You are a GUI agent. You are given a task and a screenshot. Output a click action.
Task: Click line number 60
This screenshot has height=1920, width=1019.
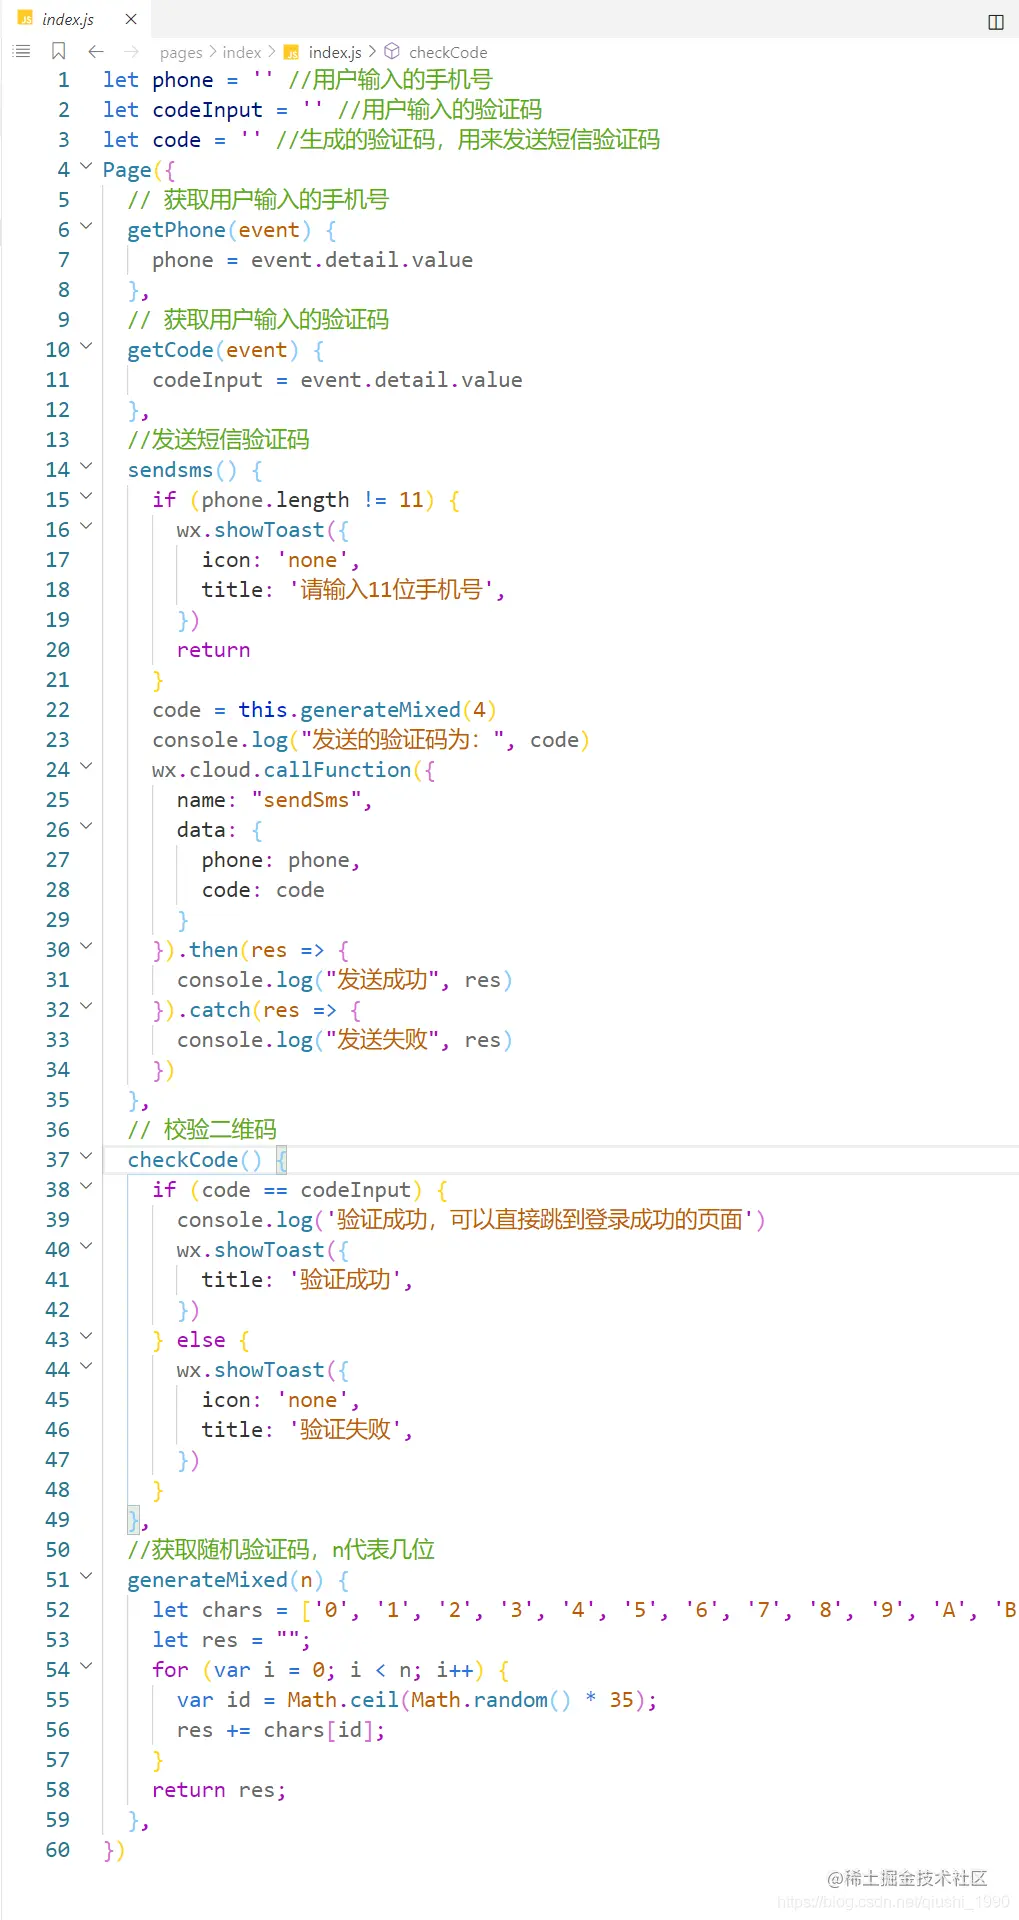coord(58,1850)
